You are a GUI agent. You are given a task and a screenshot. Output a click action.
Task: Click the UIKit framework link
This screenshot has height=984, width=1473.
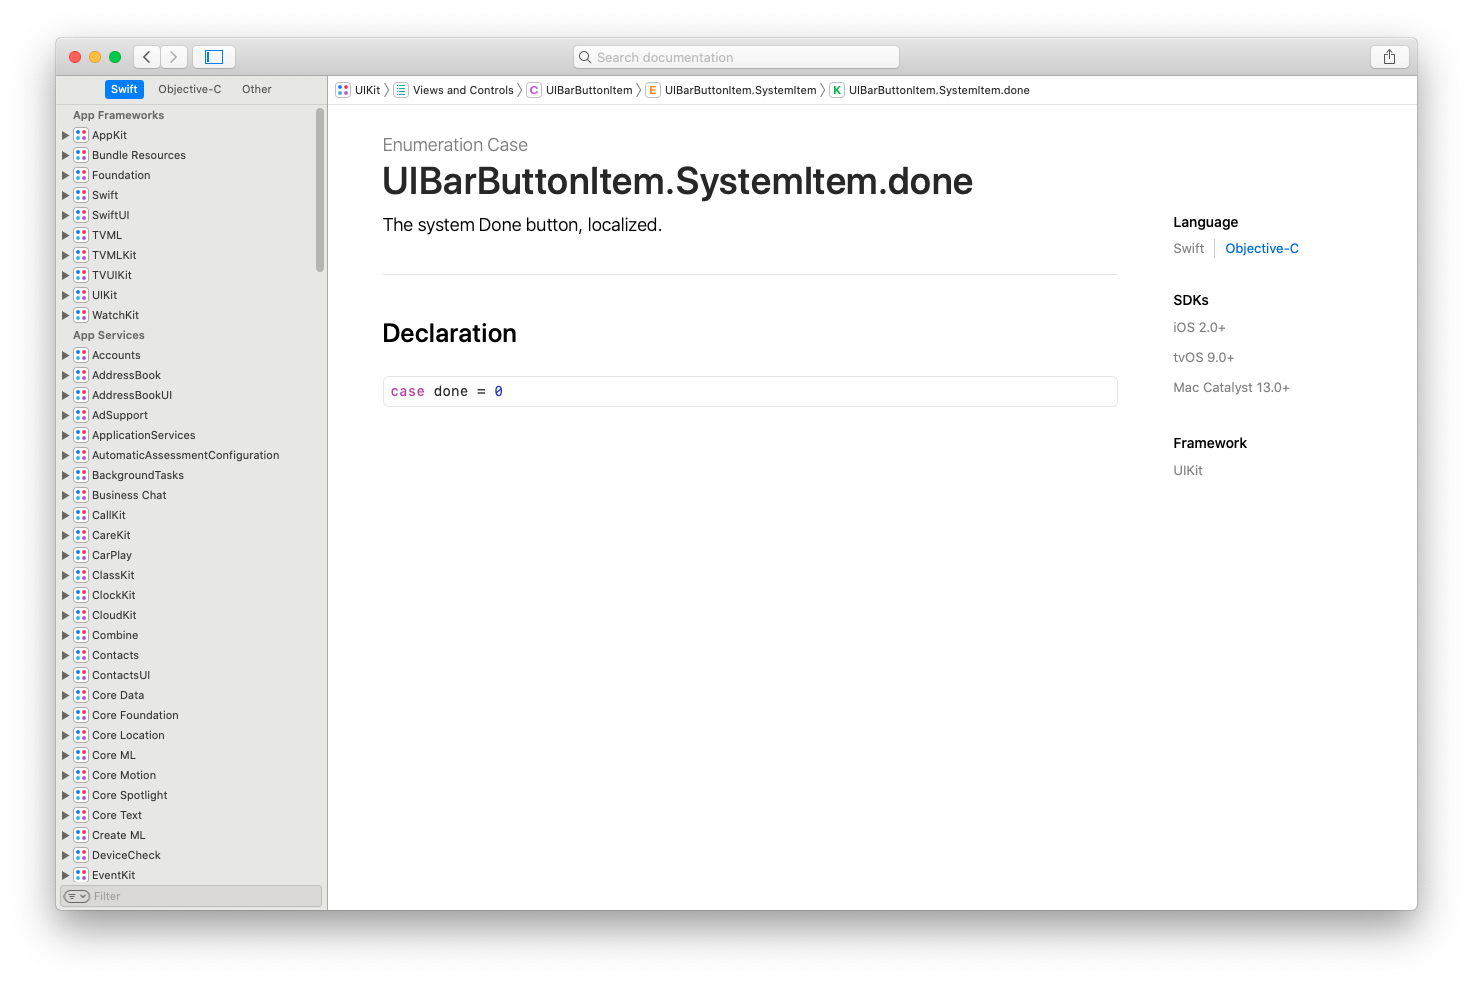[x=1188, y=470]
